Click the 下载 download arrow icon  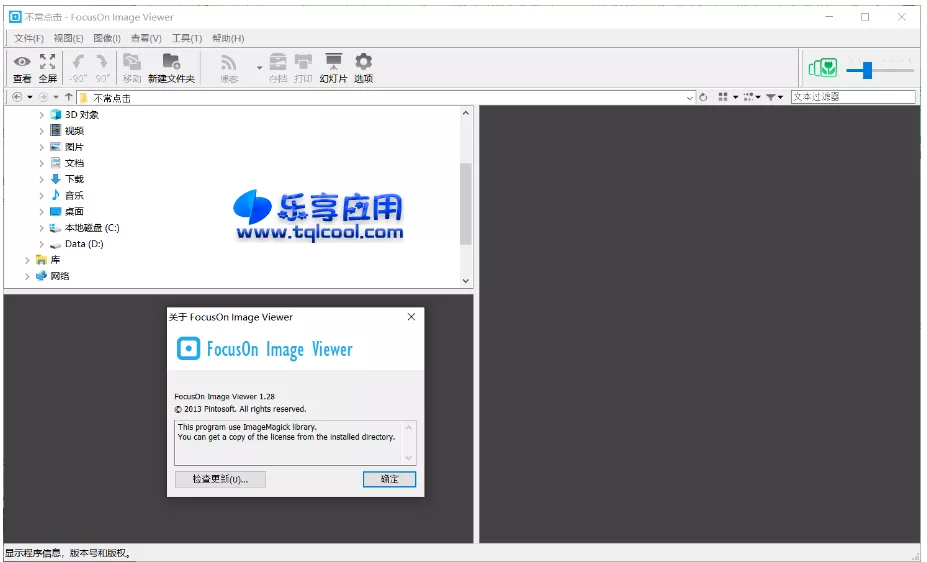(x=56, y=178)
